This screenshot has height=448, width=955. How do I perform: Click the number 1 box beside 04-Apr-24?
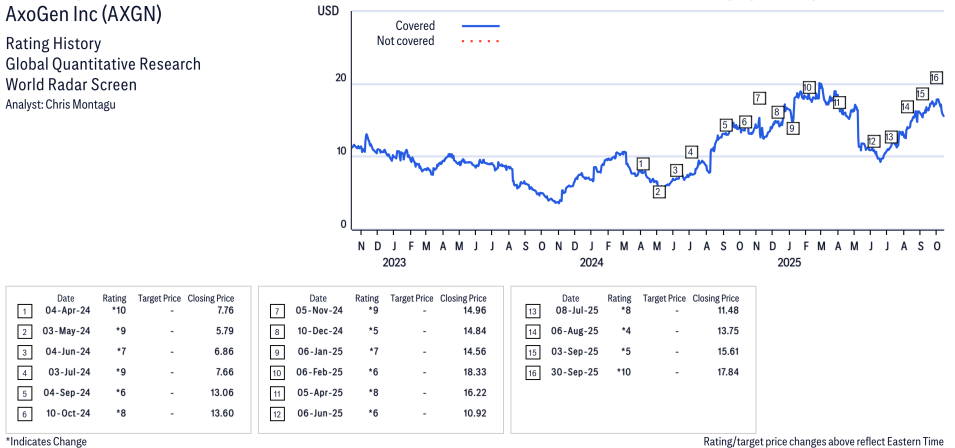pyautogui.click(x=24, y=312)
